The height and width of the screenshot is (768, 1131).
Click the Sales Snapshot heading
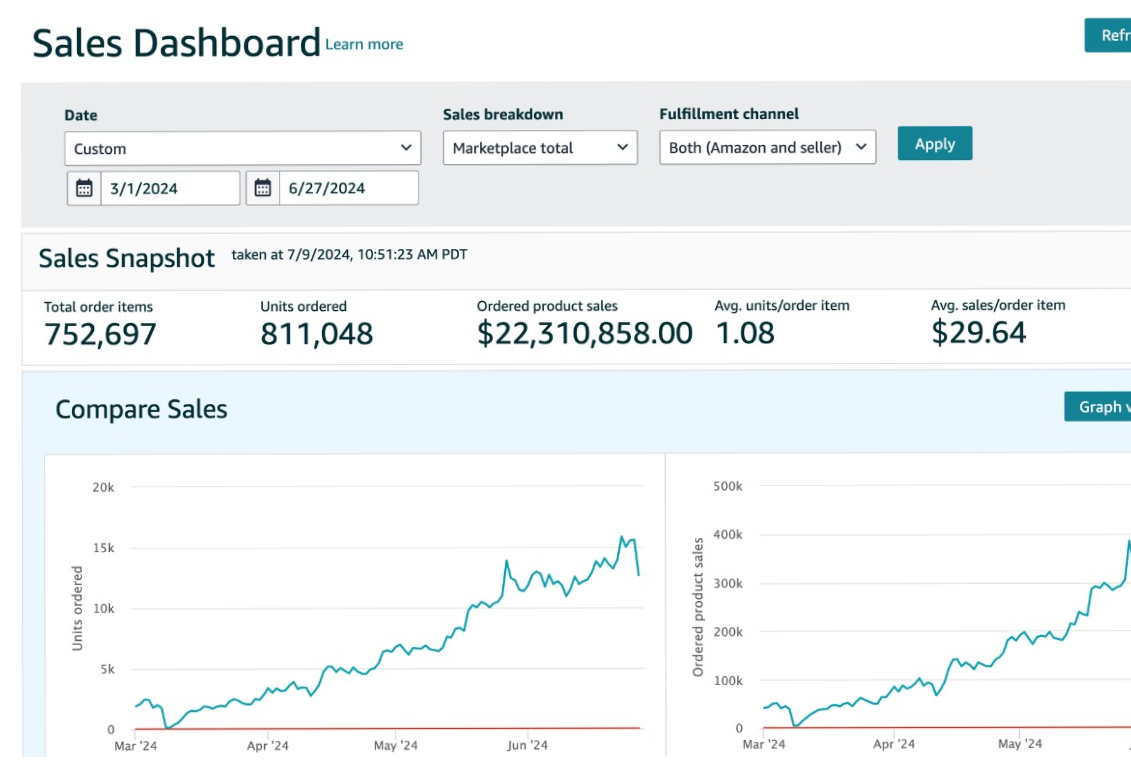tap(127, 258)
